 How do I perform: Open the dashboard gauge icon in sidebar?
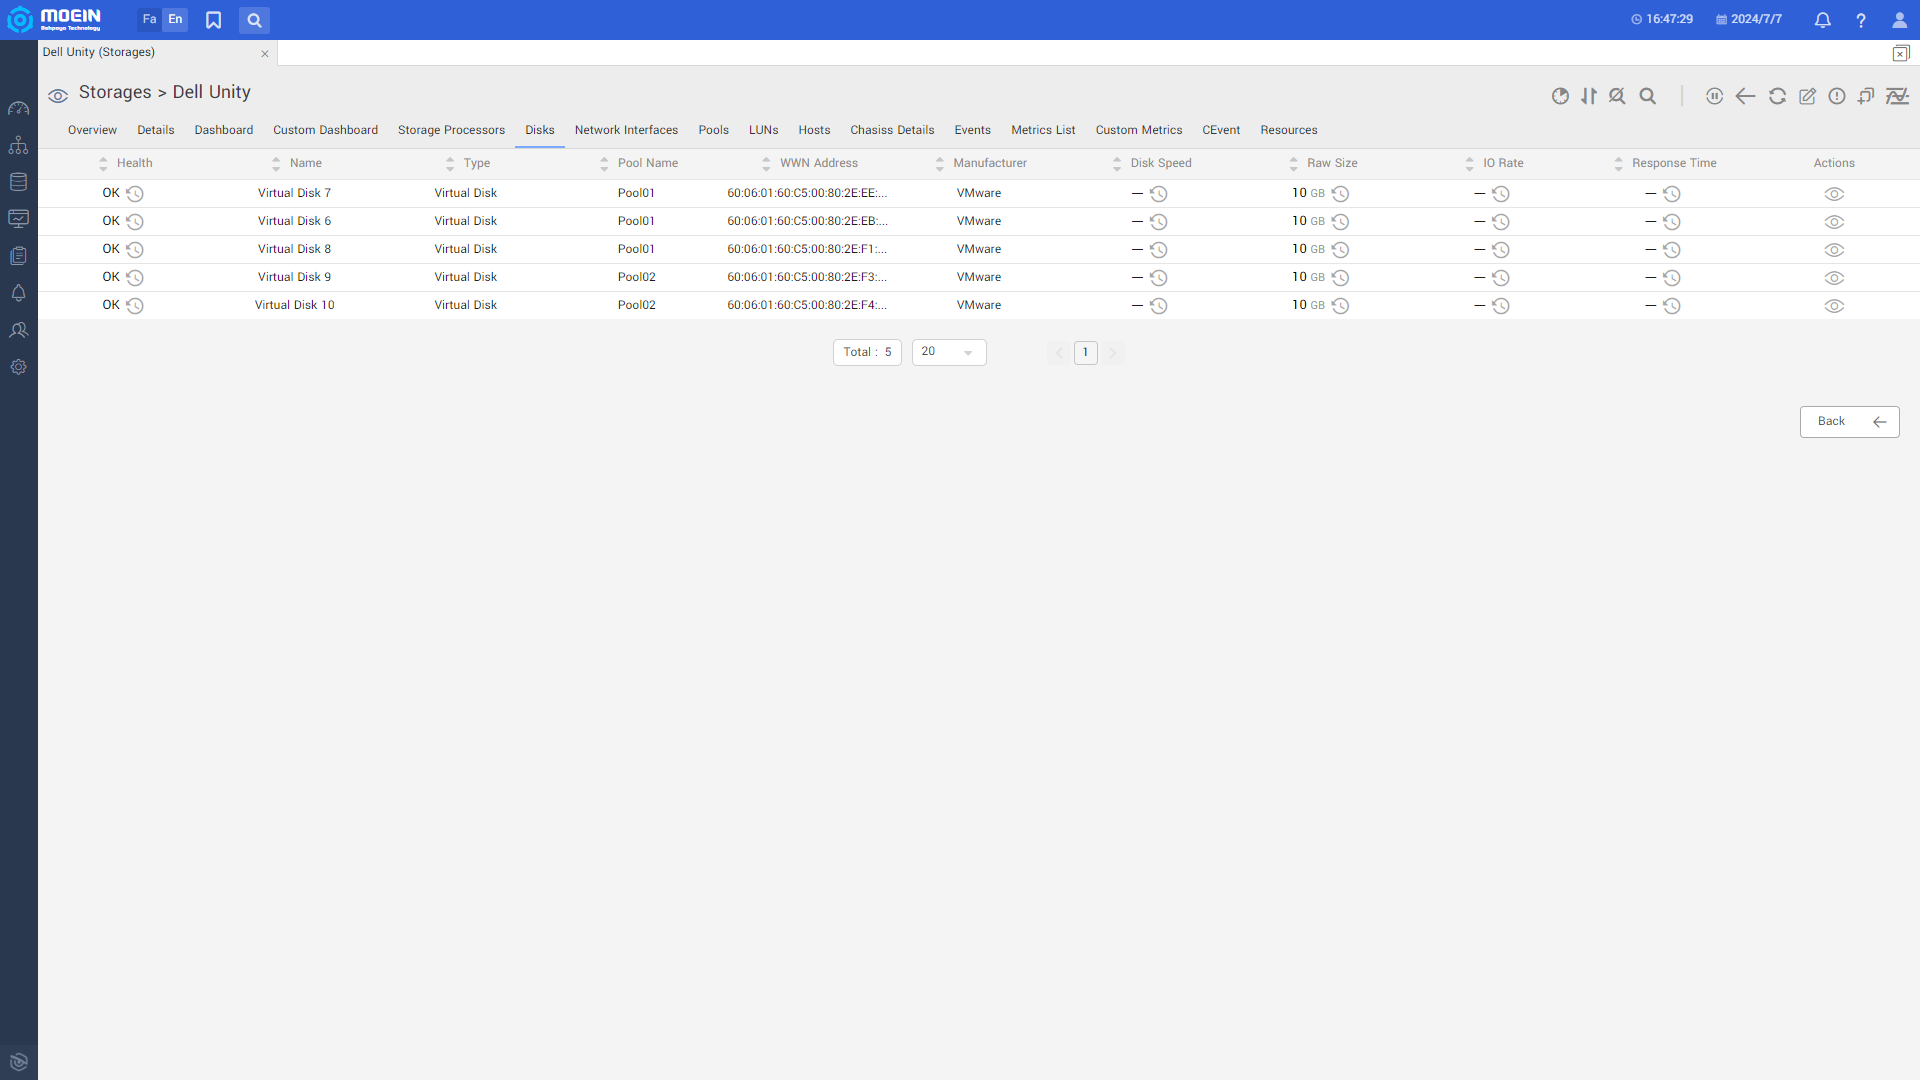[x=18, y=108]
